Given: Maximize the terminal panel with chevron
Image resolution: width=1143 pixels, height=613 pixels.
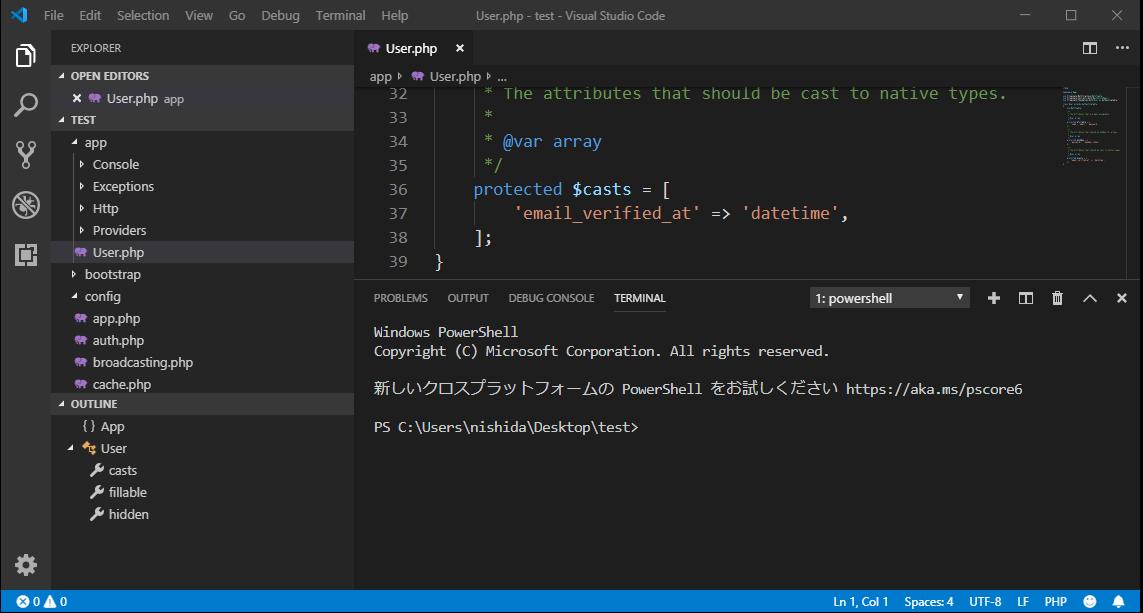Looking at the screenshot, I should [x=1090, y=298].
